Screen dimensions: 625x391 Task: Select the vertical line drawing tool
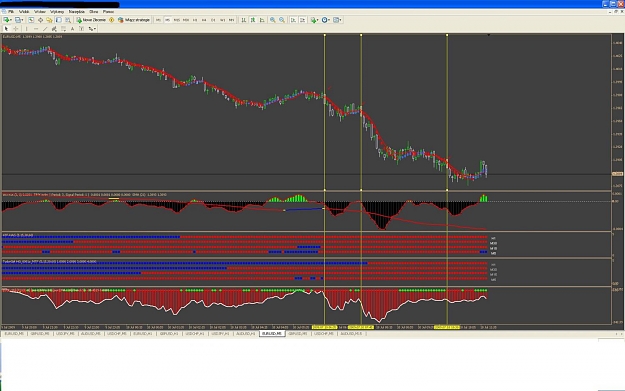26,29
